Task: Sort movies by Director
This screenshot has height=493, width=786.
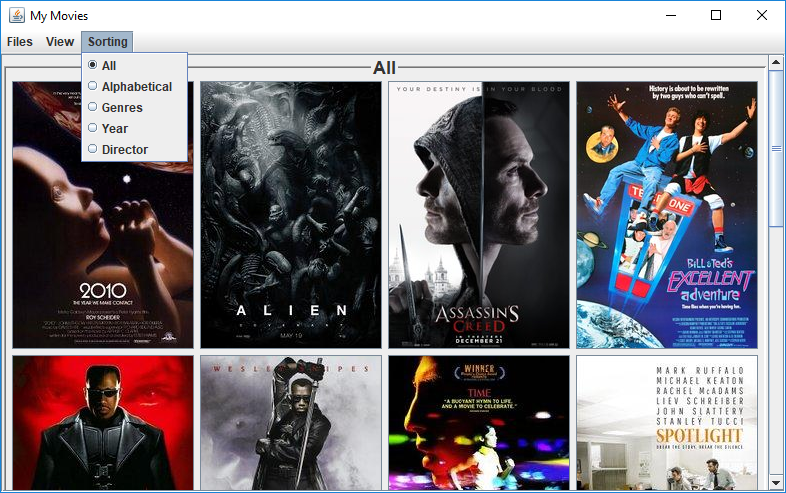Action: pos(134,150)
